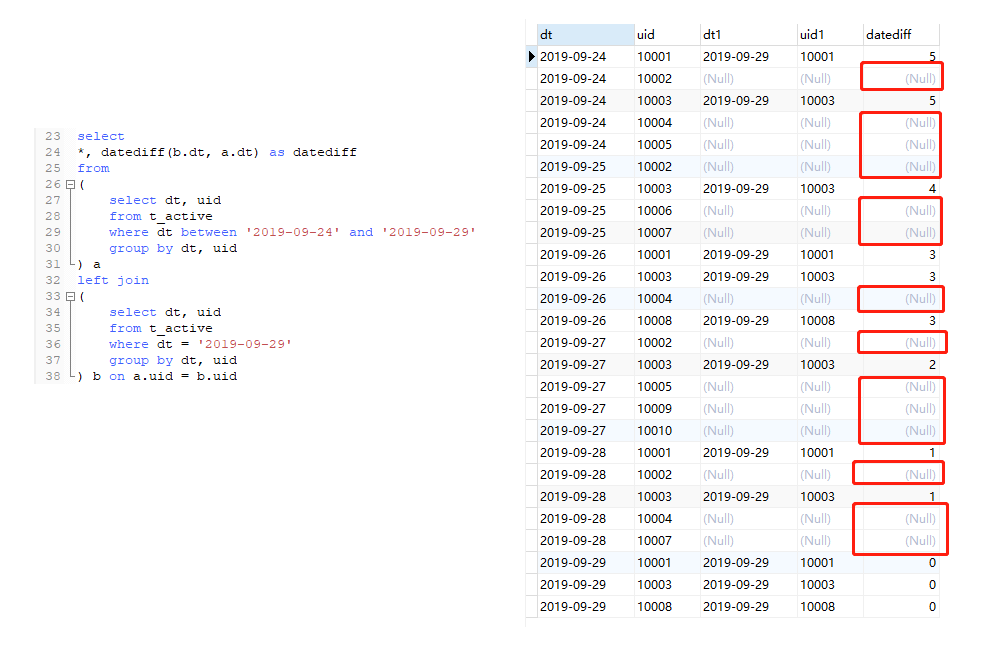Viewport: 997px width, 649px height.
Task: Click 'select' keyword on line 23
Action: (100, 136)
